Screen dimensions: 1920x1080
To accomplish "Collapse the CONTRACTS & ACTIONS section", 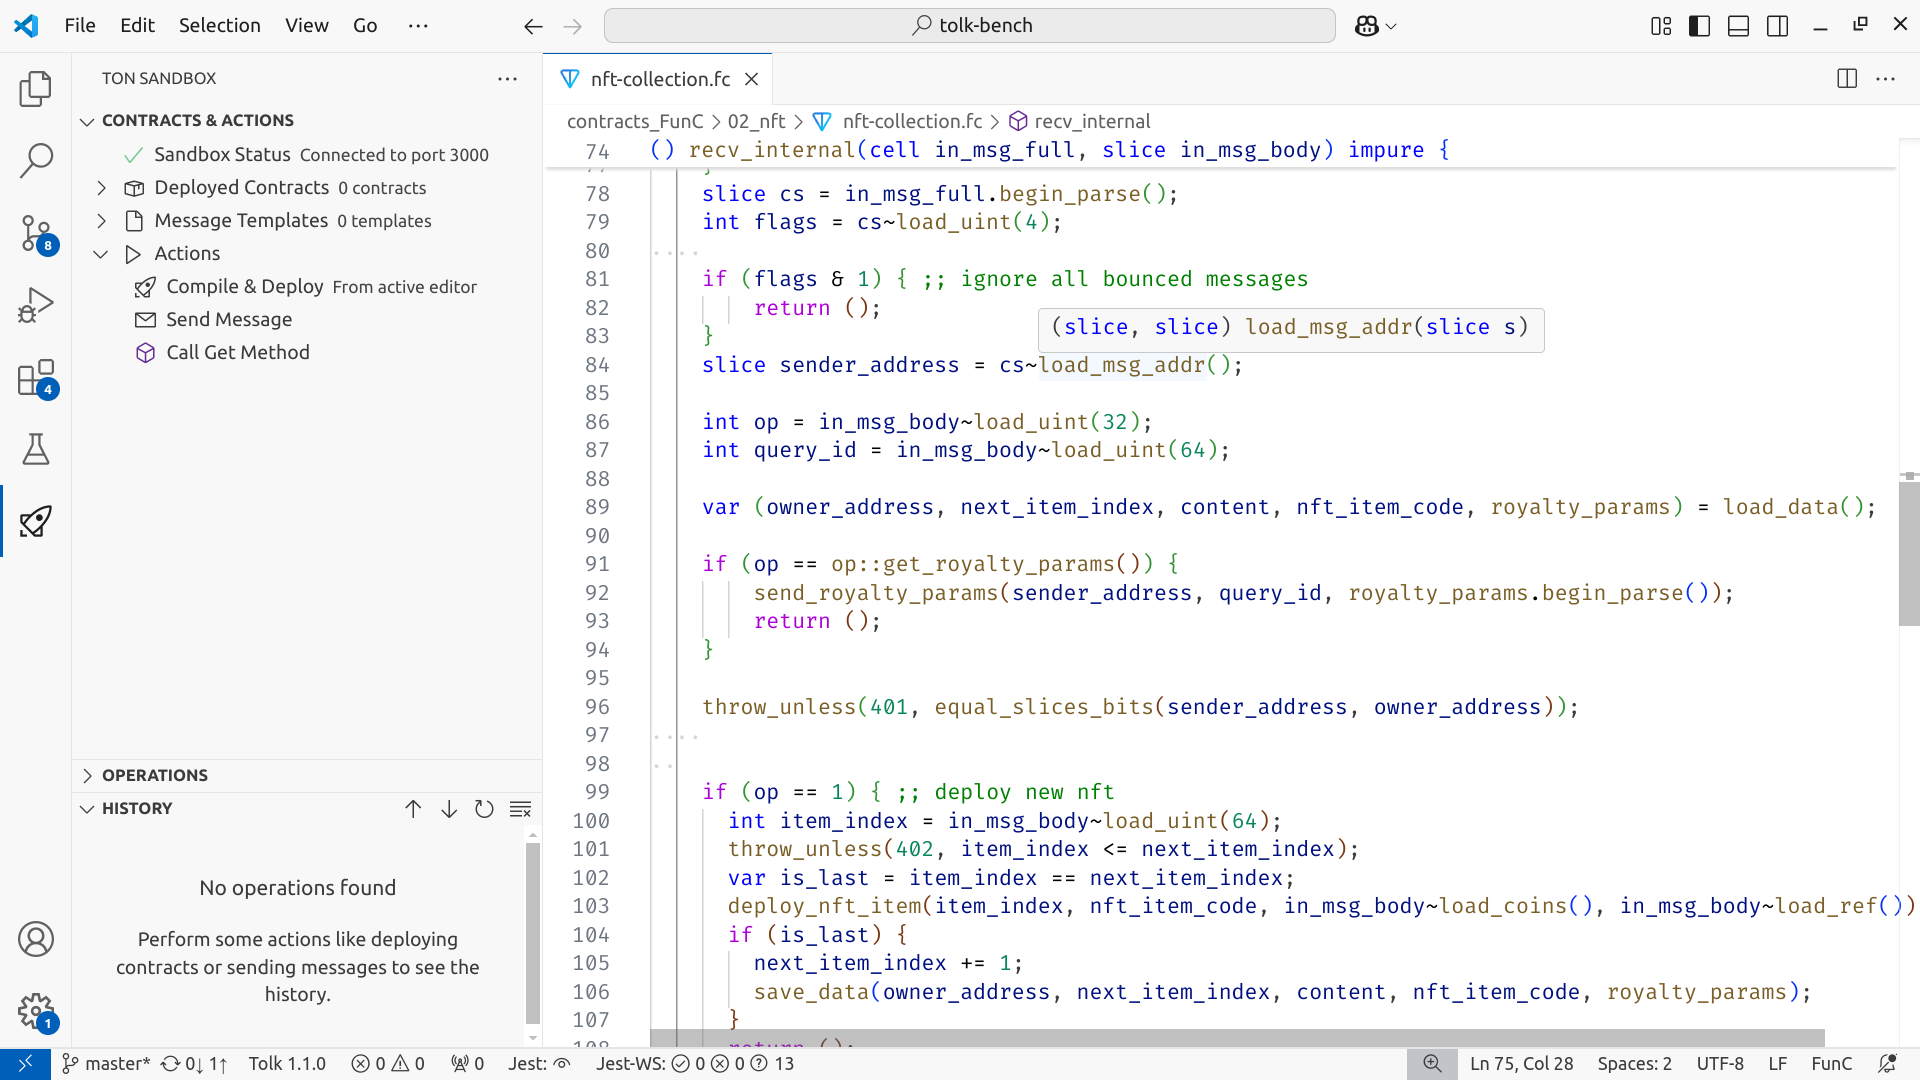I will [x=87, y=121].
